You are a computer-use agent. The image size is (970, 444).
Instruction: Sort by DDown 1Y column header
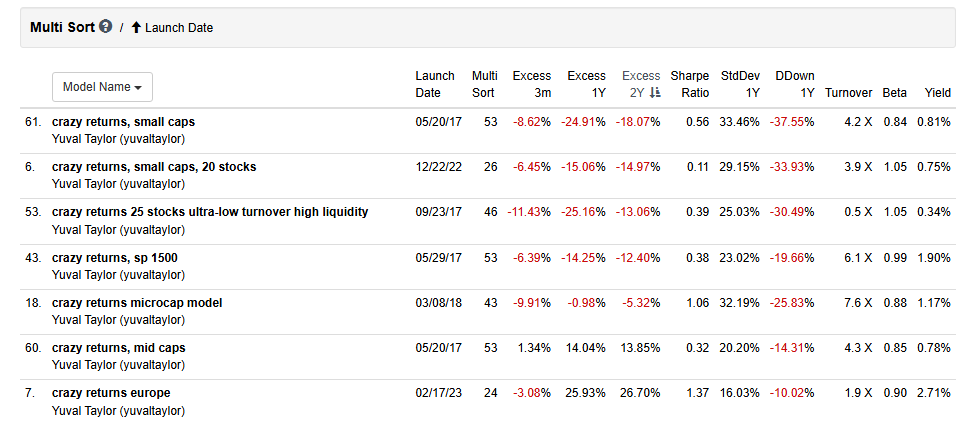click(x=794, y=84)
